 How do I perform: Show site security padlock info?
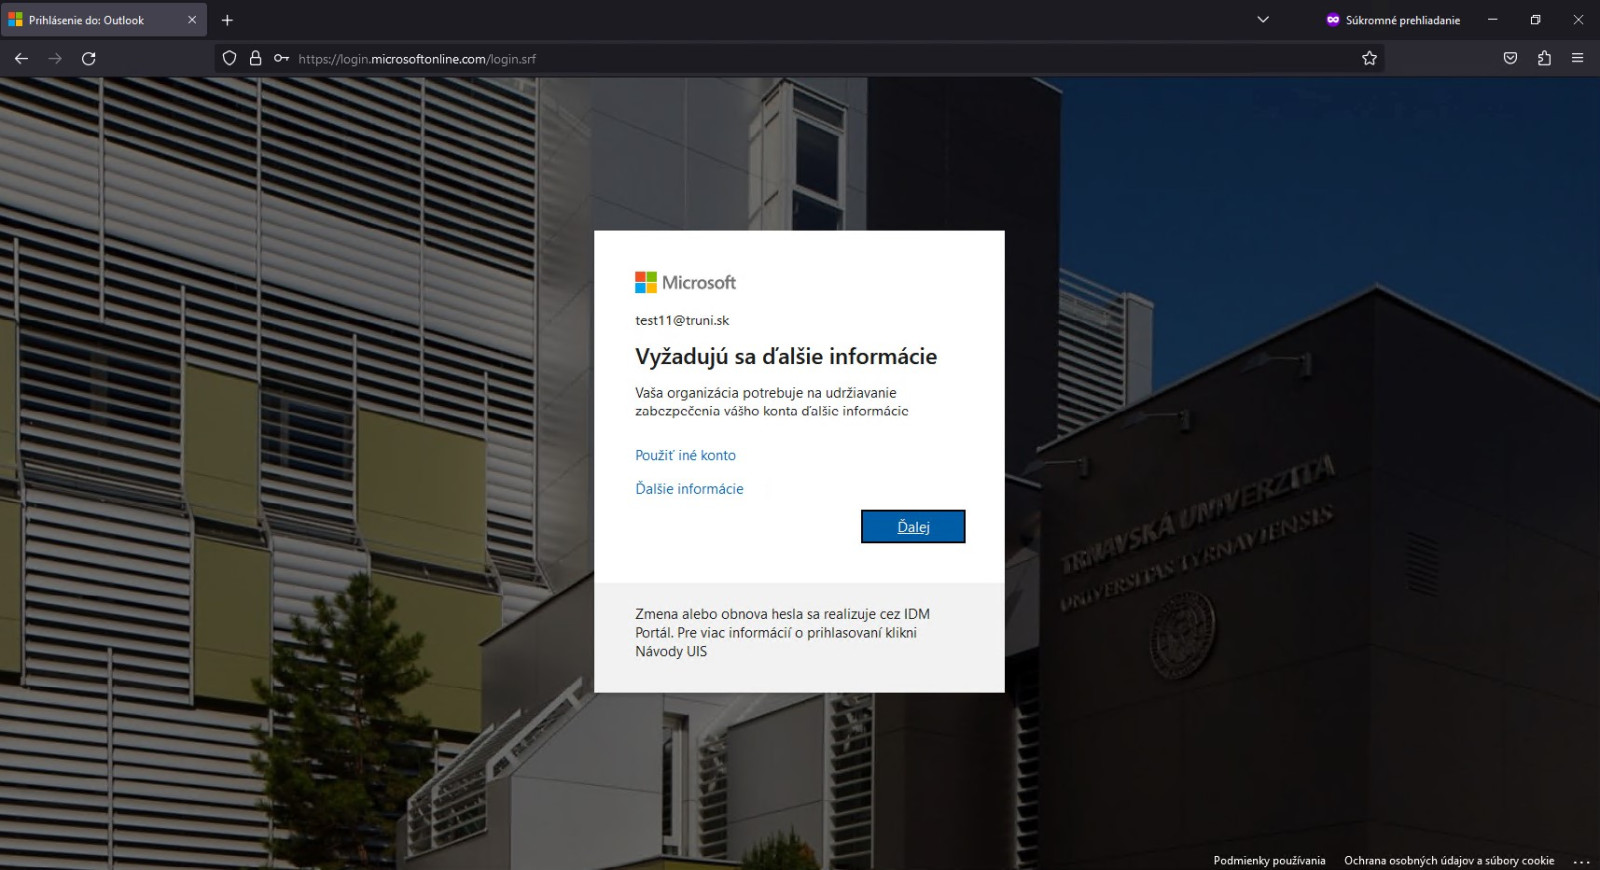click(x=255, y=58)
